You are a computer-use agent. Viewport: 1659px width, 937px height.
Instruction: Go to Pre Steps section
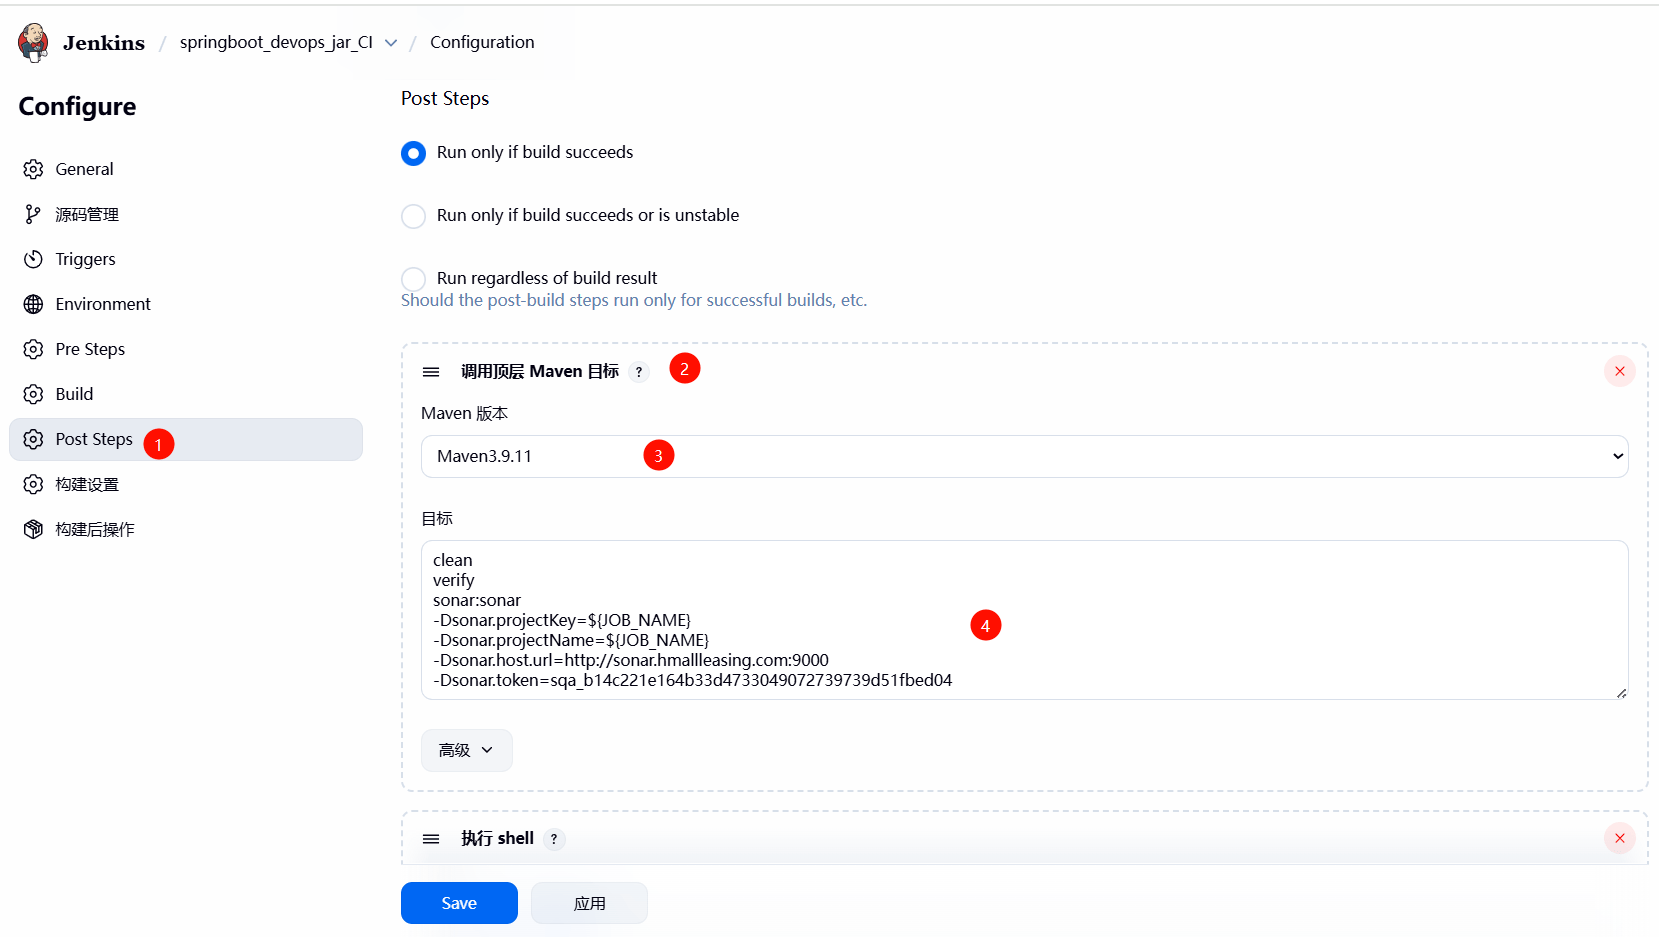coord(90,349)
